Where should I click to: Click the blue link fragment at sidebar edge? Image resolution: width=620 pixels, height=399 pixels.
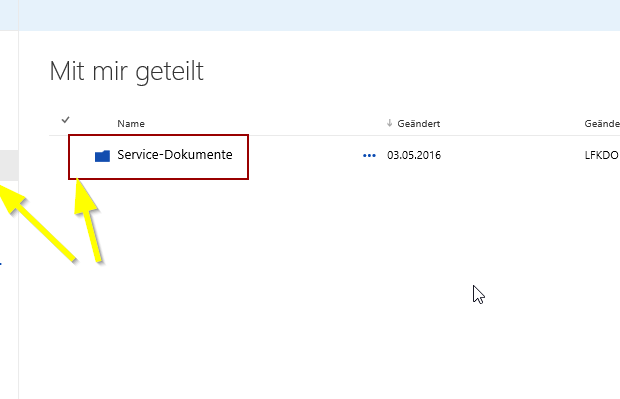point(1,263)
